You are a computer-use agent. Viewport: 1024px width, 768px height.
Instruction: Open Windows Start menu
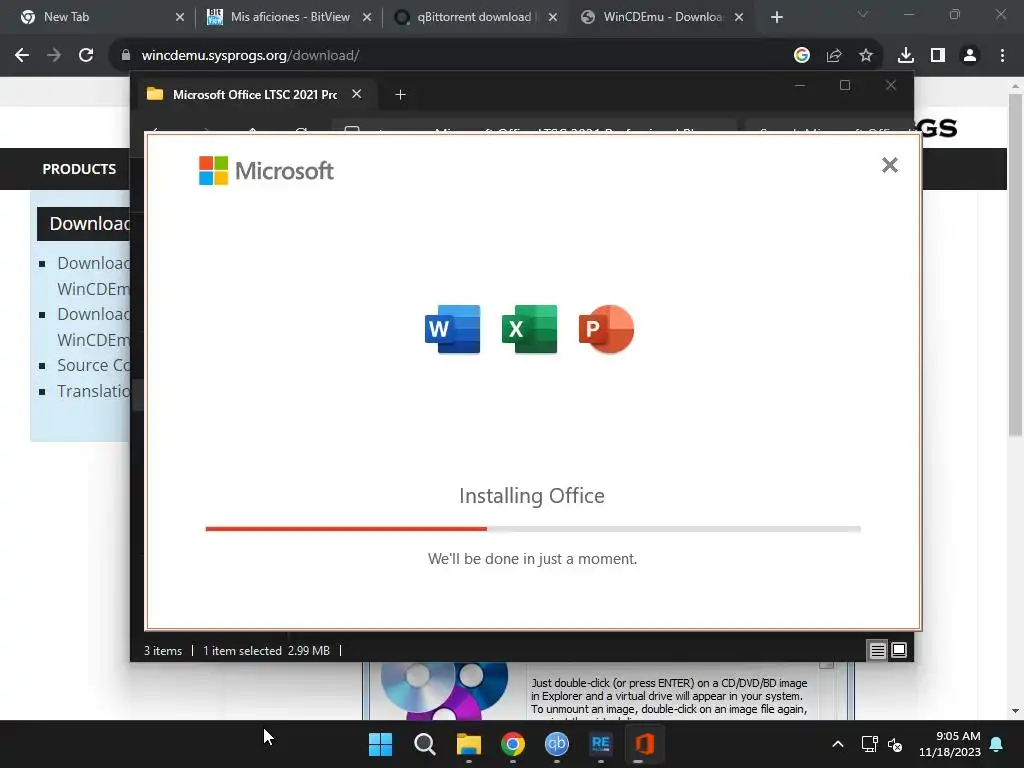coord(380,744)
